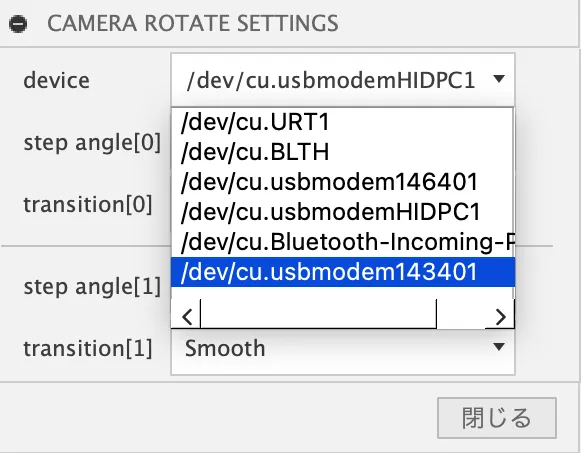Open the device dropdown arrow

(x=499, y=79)
